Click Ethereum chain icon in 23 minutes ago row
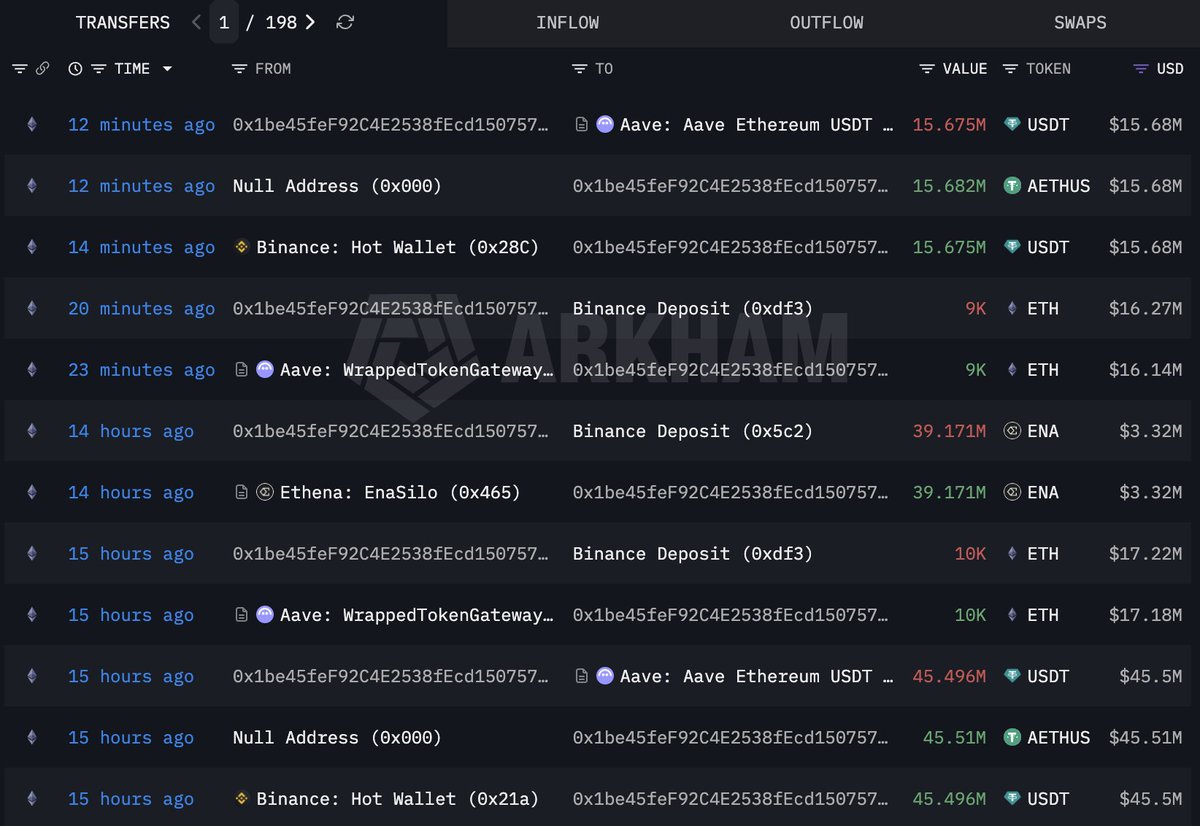 (31, 370)
